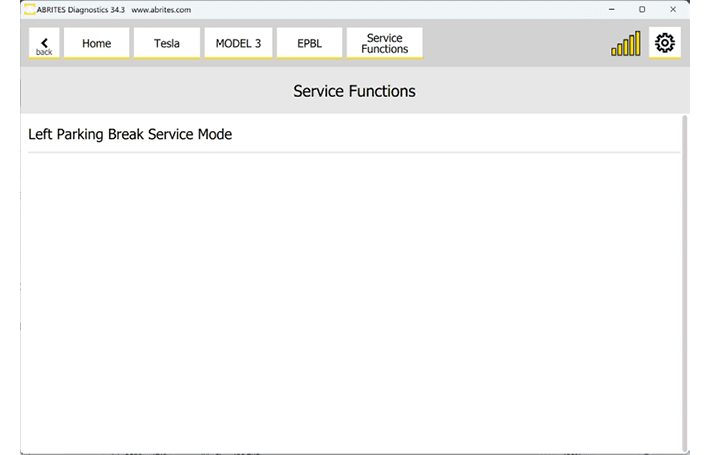
Task: Open Left Parking Break Service Mode
Action: [130, 134]
